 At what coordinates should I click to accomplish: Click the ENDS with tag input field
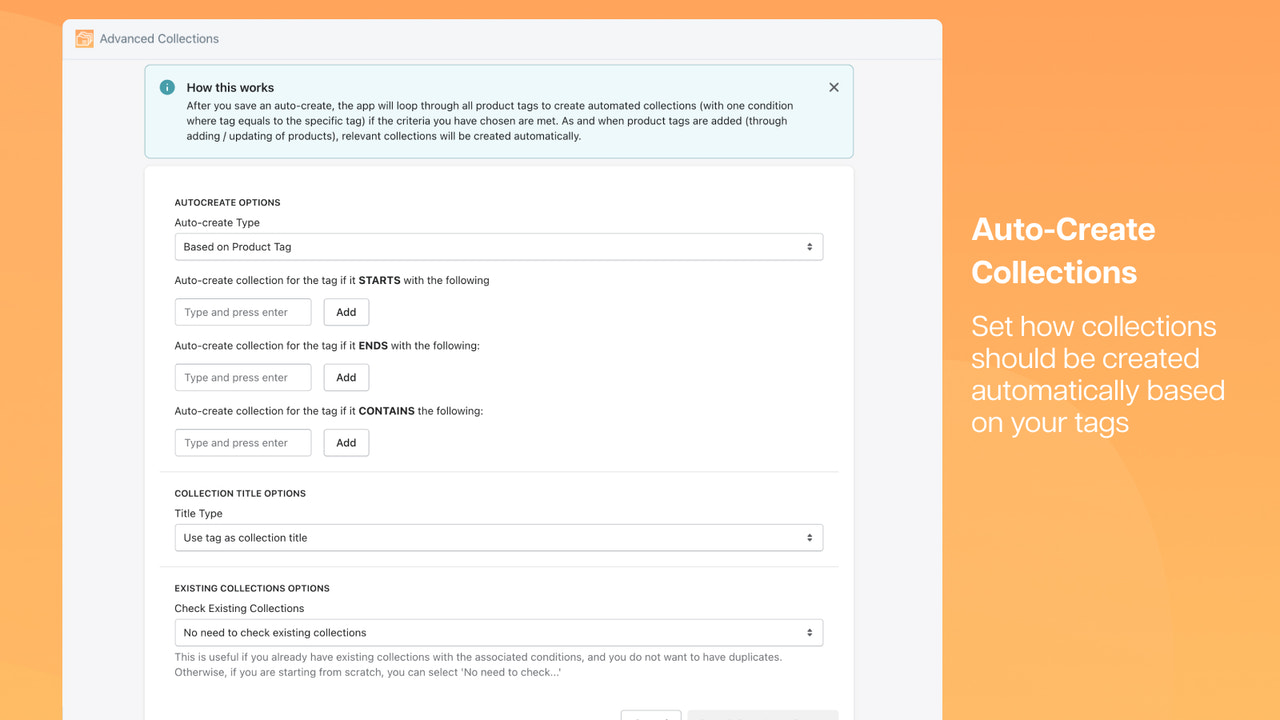click(242, 377)
